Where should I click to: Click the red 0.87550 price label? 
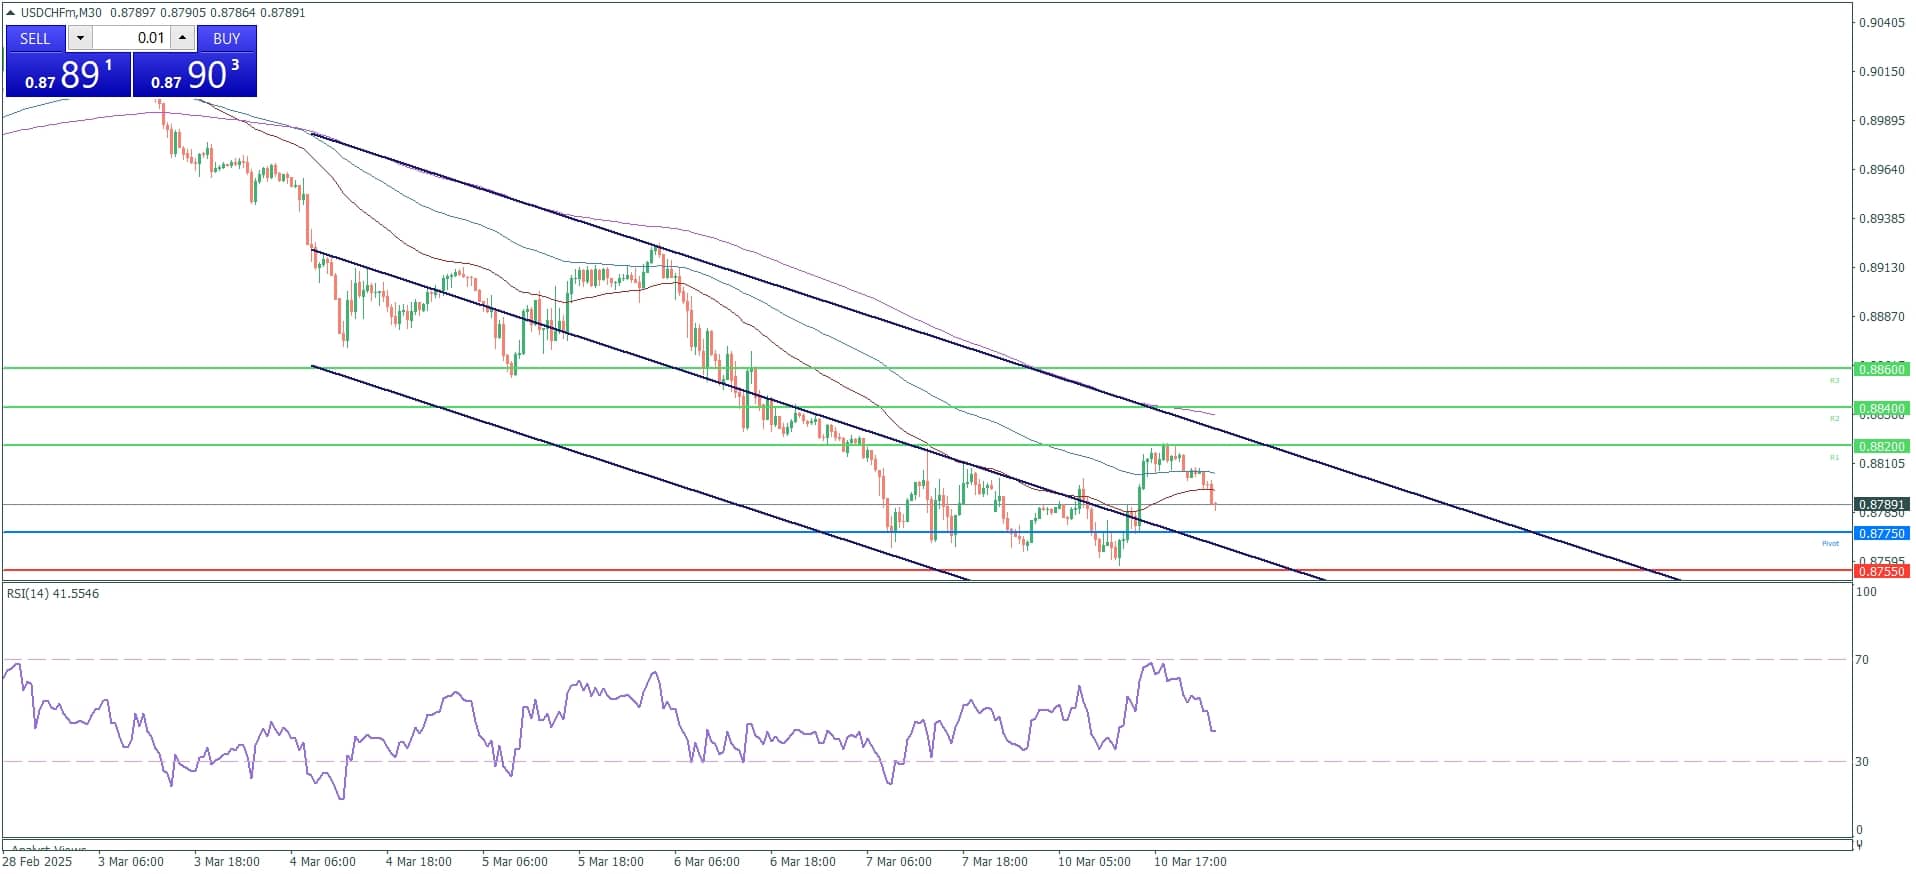click(x=1881, y=571)
